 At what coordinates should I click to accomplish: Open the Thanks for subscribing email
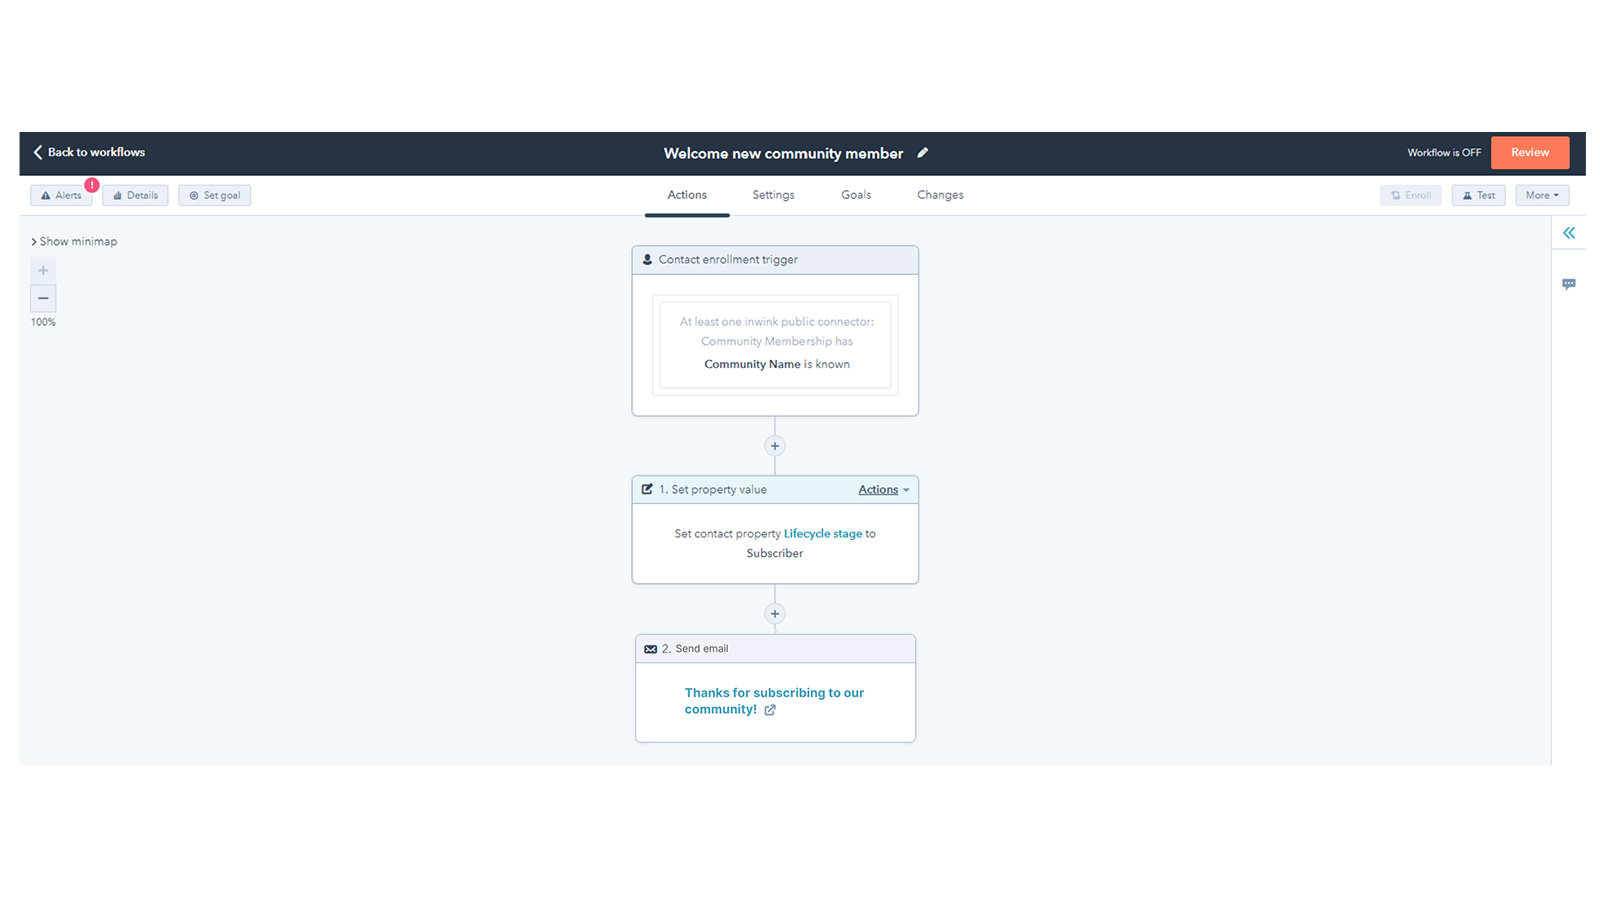click(x=773, y=700)
